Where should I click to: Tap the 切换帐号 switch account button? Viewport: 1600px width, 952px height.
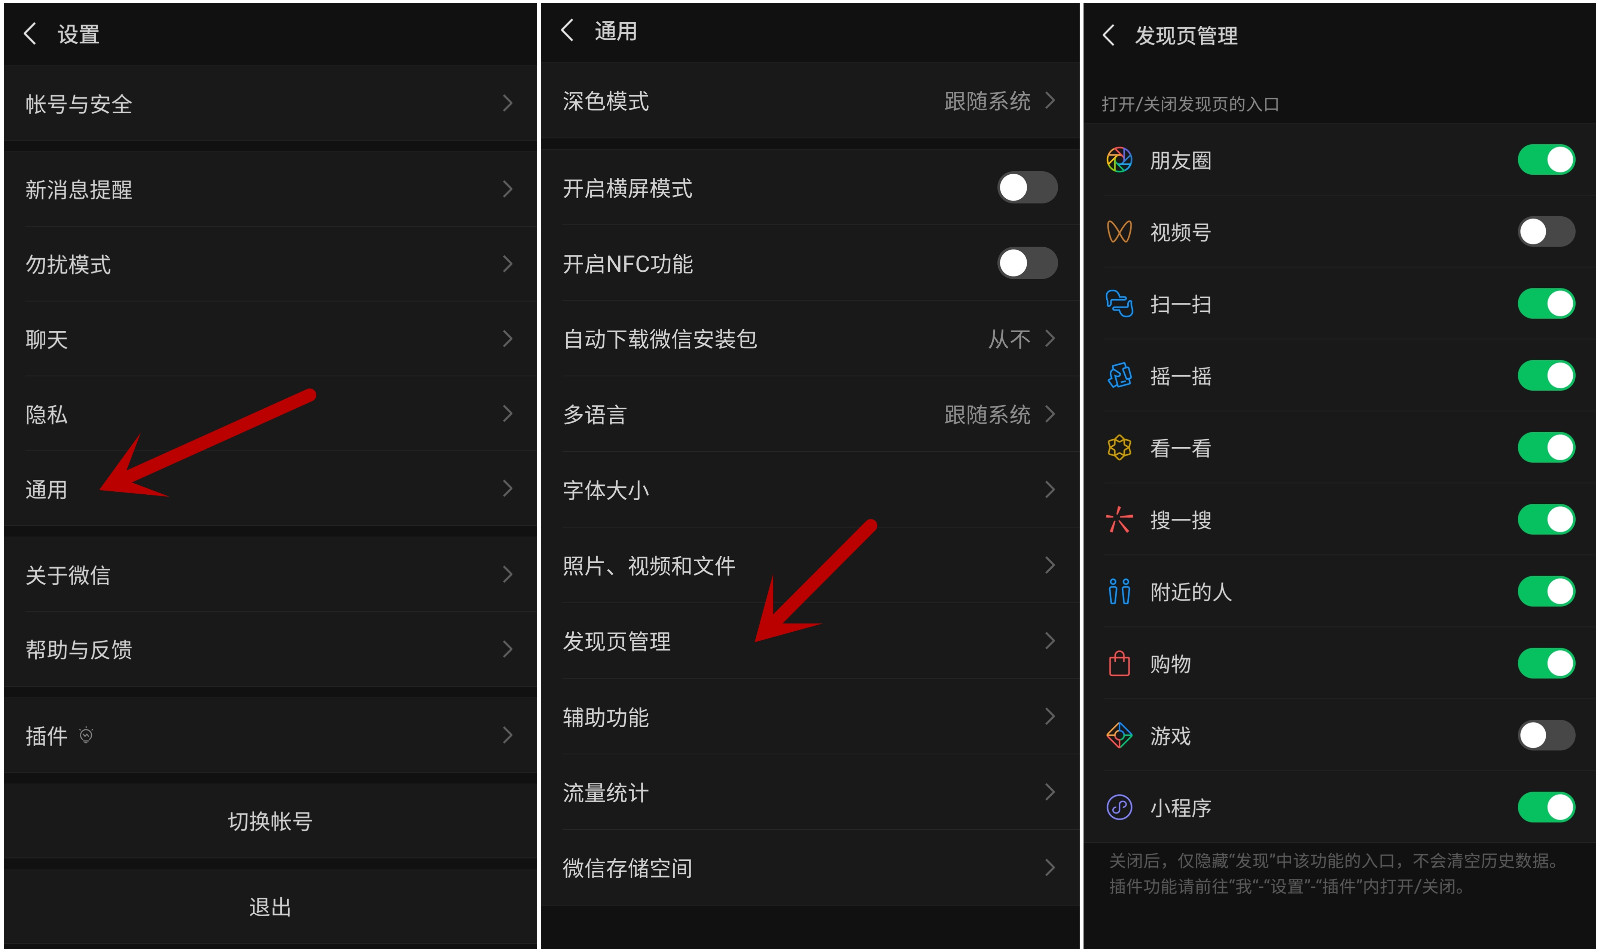click(270, 821)
